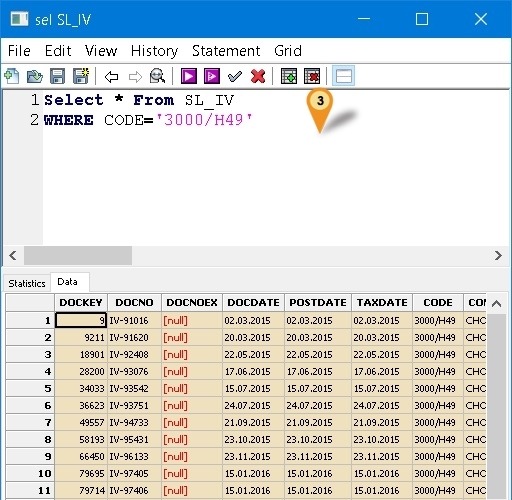512x500 pixels.
Task: Open the Edit menu
Action: tap(58, 51)
